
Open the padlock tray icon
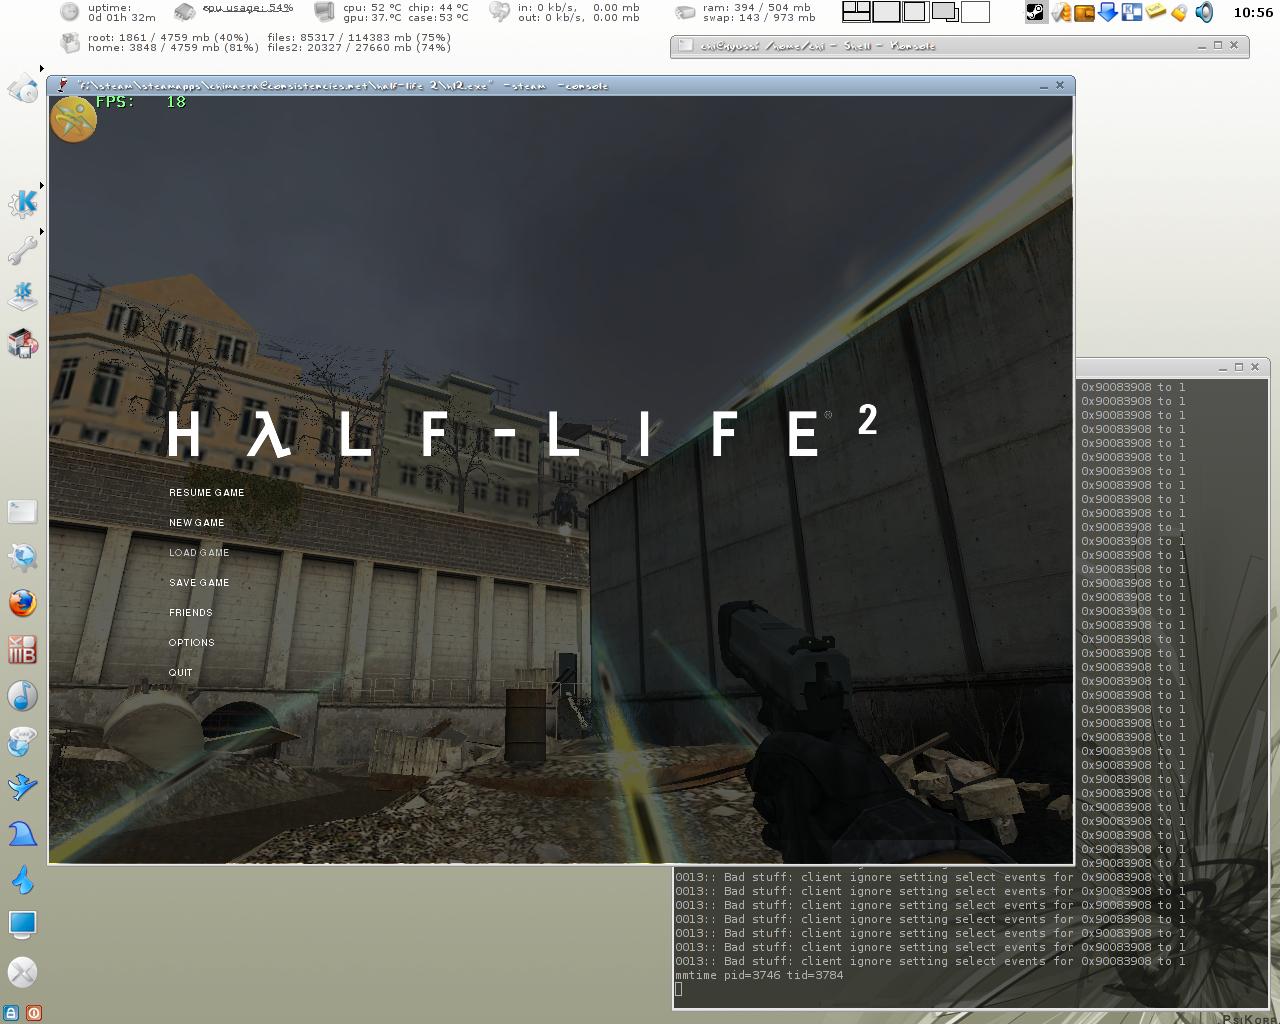1180,12
